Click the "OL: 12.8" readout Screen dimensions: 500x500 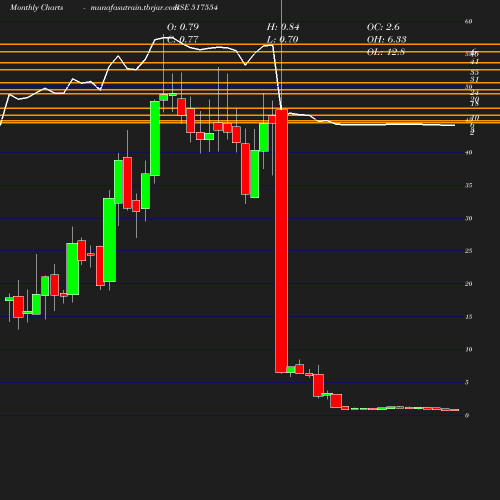coord(386,52)
